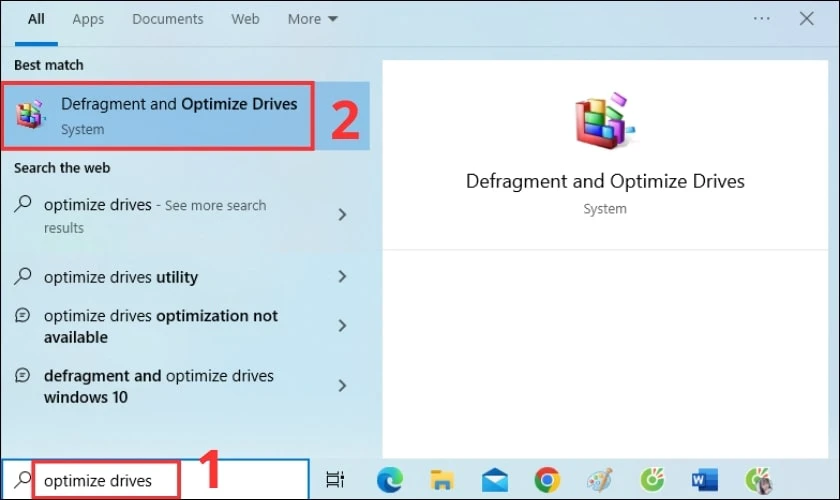Click the search icon beside optimize drives utility
The height and width of the screenshot is (500, 840).
click(x=23, y=276)
